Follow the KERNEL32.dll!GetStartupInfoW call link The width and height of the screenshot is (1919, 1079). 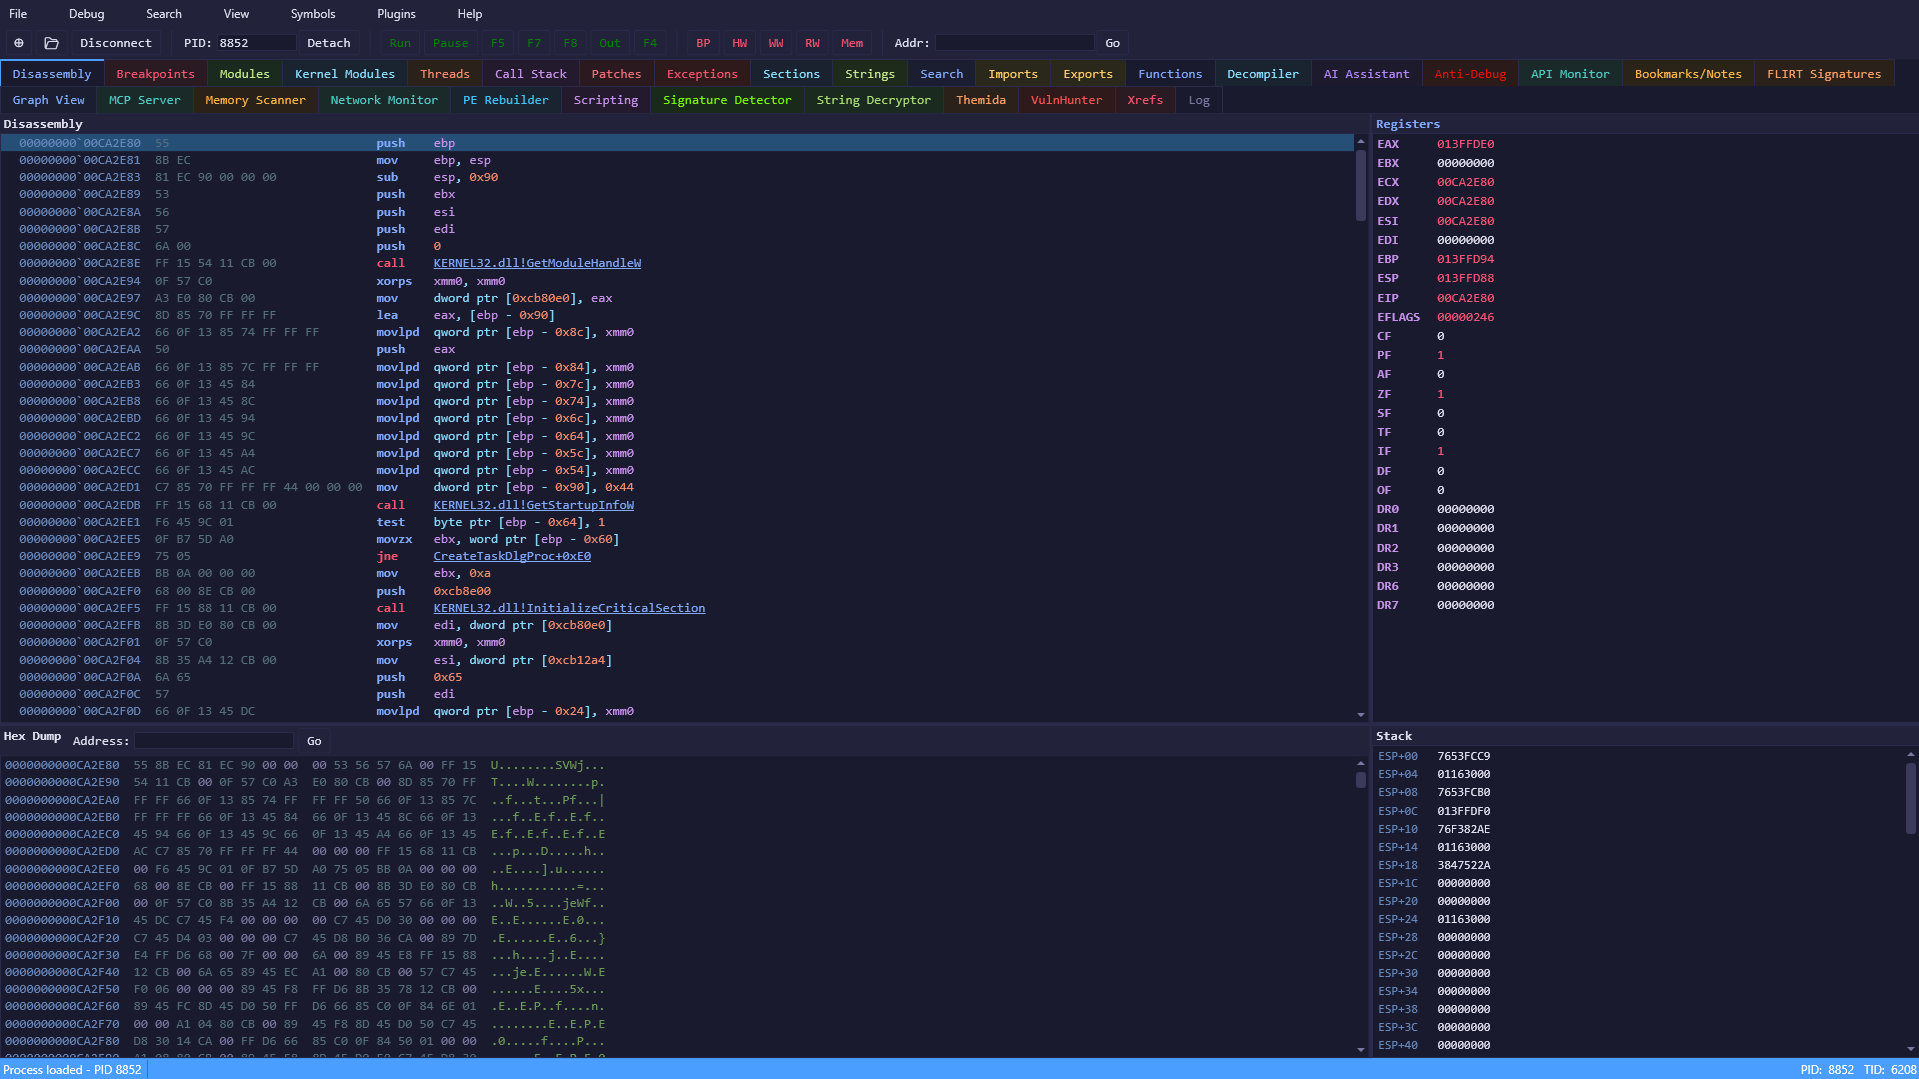click(533, 505)
